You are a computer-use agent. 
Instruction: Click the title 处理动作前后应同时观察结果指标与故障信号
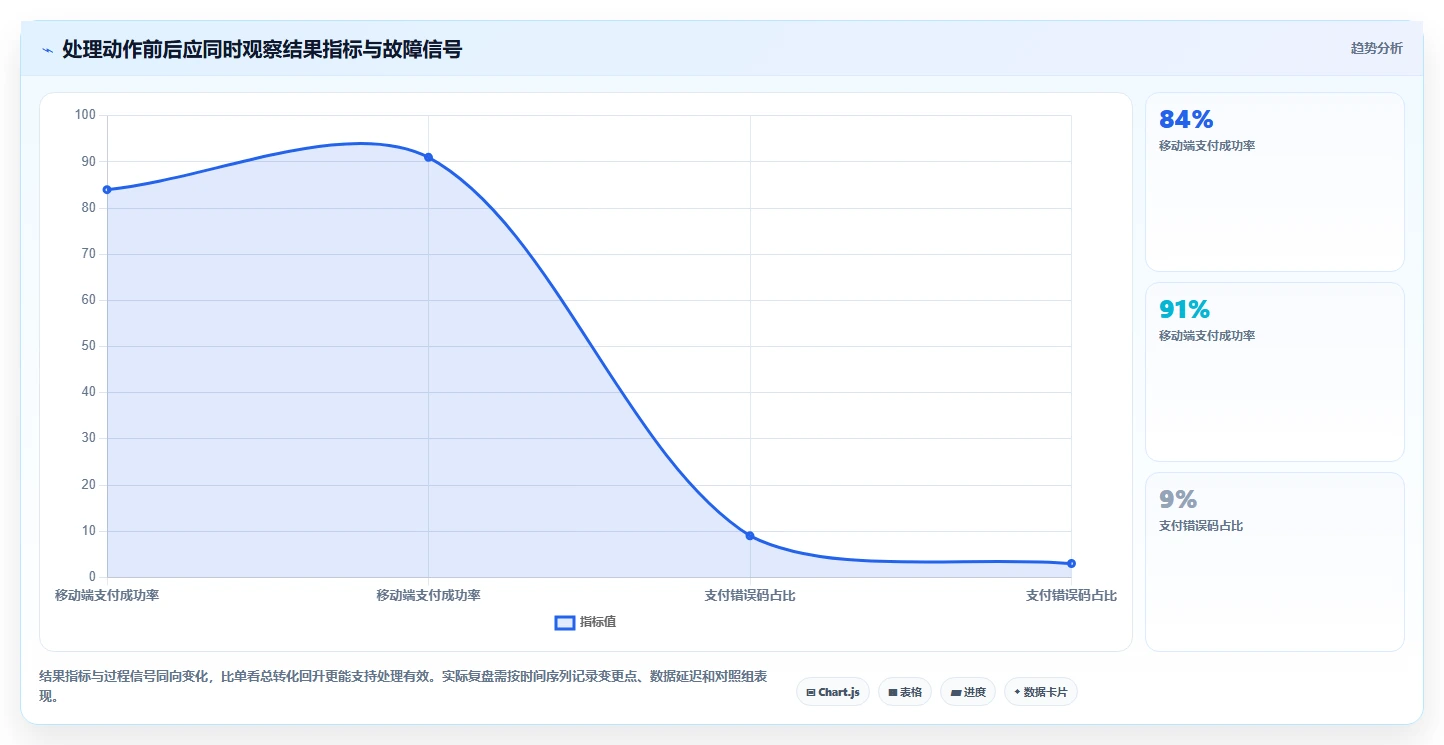point(262,49)
